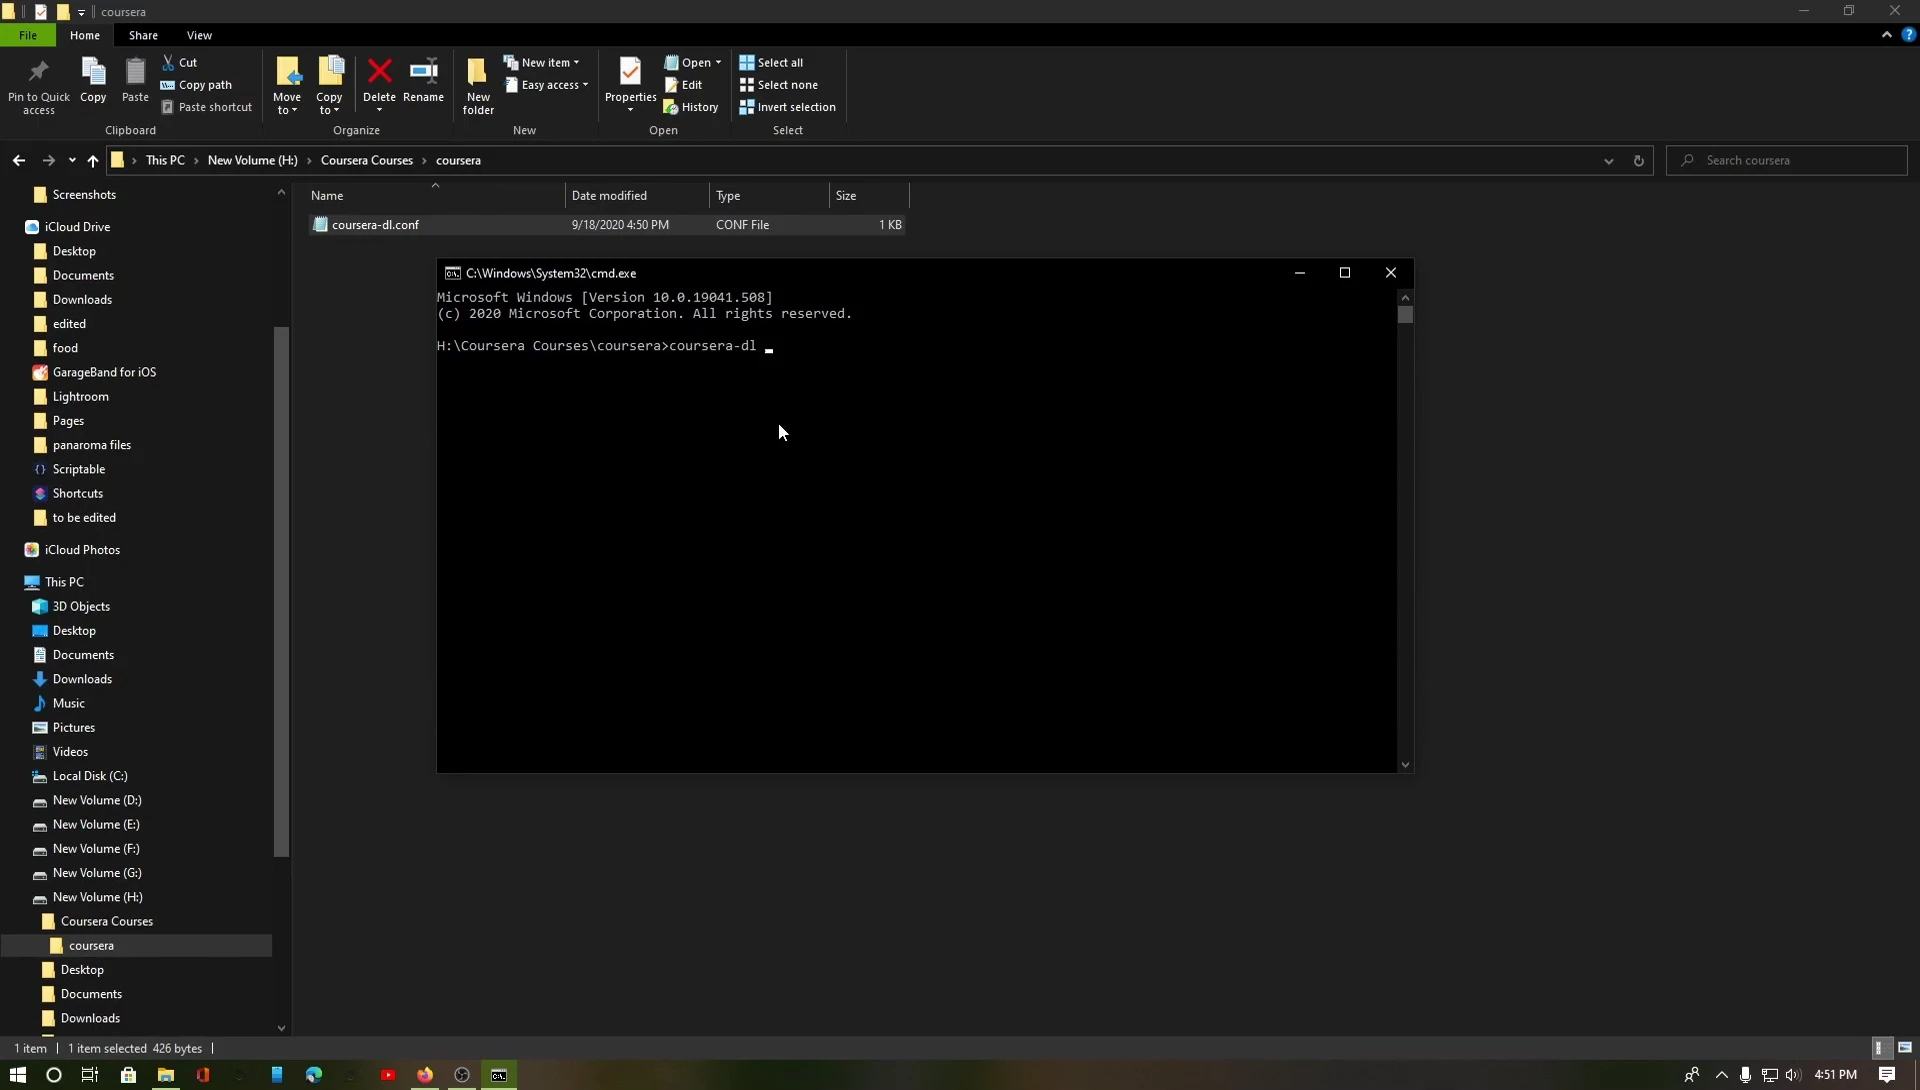Image resolution: width=1920 pixels, height=1090 pixels.
Task: Switch to the Share ribbon tab
Action: click(143, 35)
